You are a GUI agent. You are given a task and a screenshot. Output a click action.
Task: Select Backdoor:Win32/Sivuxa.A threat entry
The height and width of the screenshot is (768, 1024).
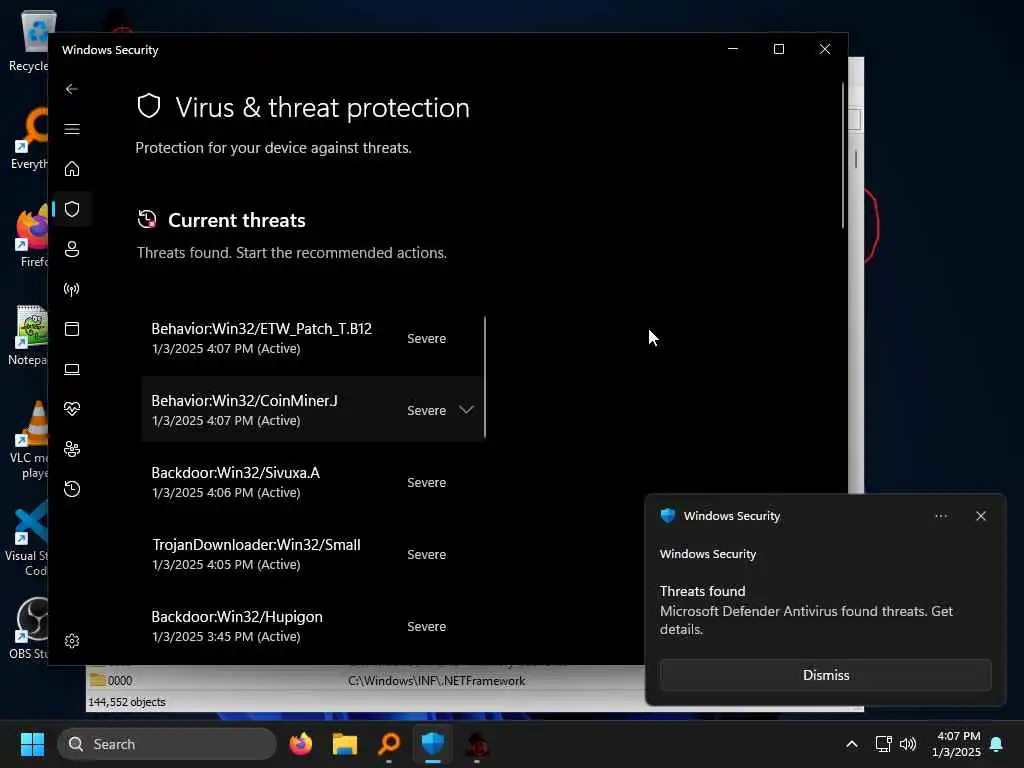[312, 482]
